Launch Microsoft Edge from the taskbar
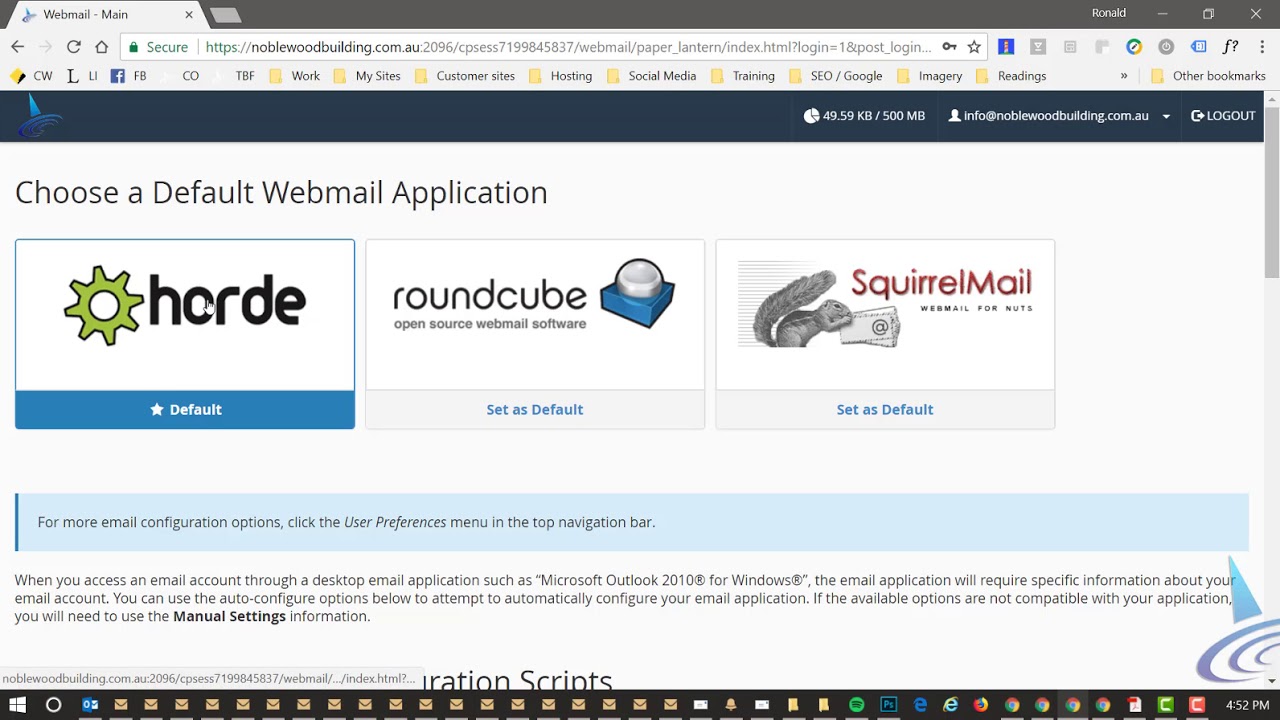Viewport: 1280px width, 720px height. tap(920, 705)
